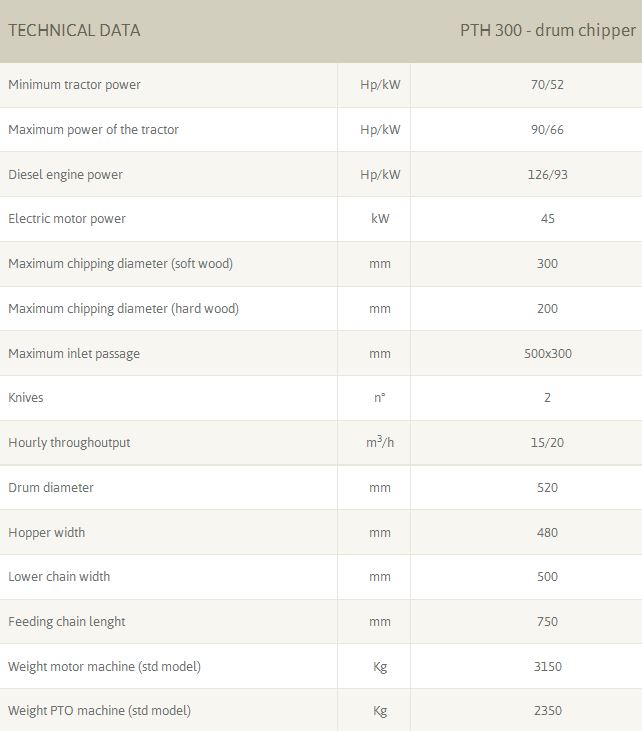Click the 500x300 inlet passage value

[x=547, y=354]
